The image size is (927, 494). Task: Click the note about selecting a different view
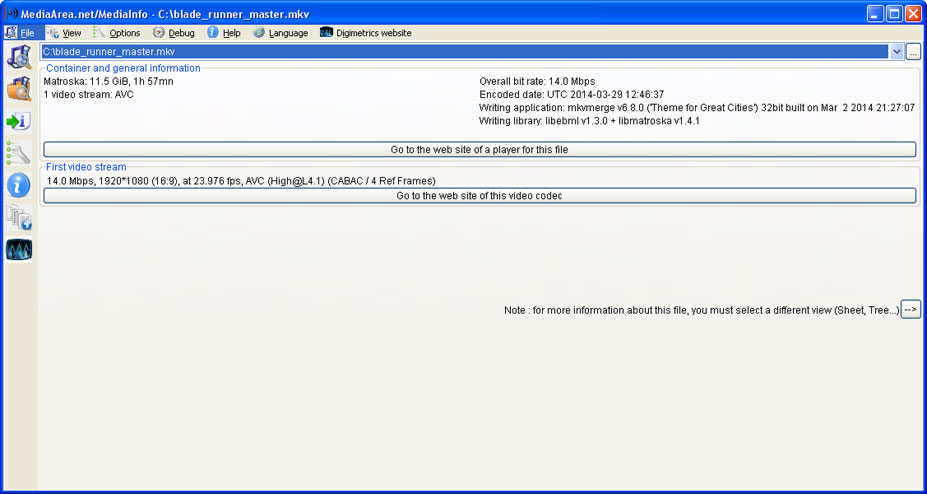tap(702, 310)
